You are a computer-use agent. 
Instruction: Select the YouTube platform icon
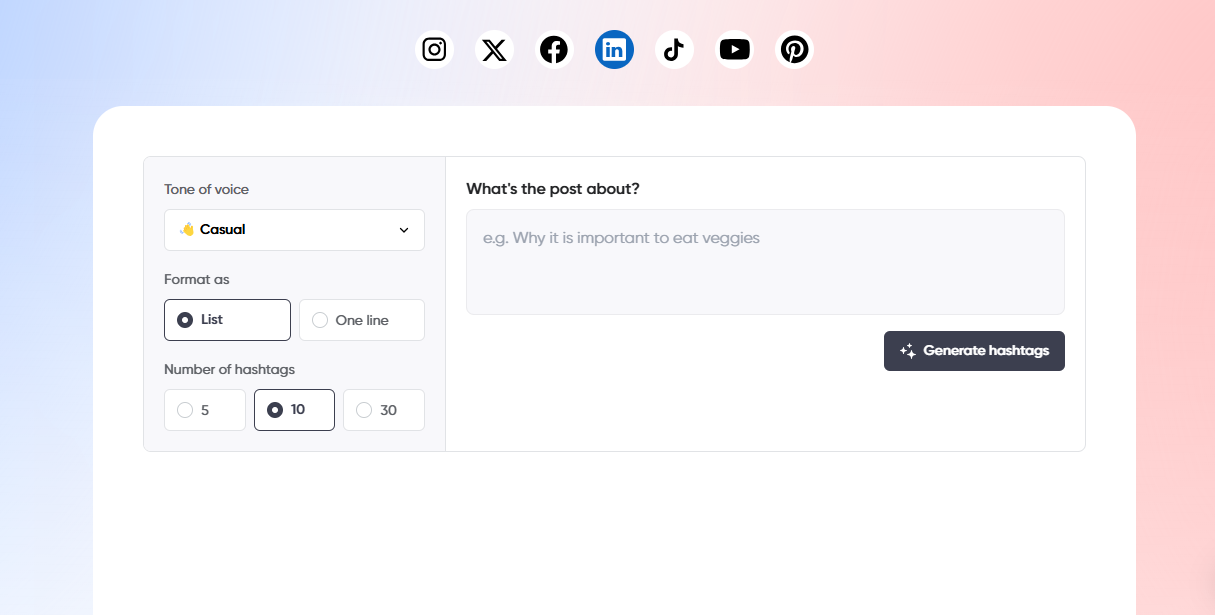[734, 49]
